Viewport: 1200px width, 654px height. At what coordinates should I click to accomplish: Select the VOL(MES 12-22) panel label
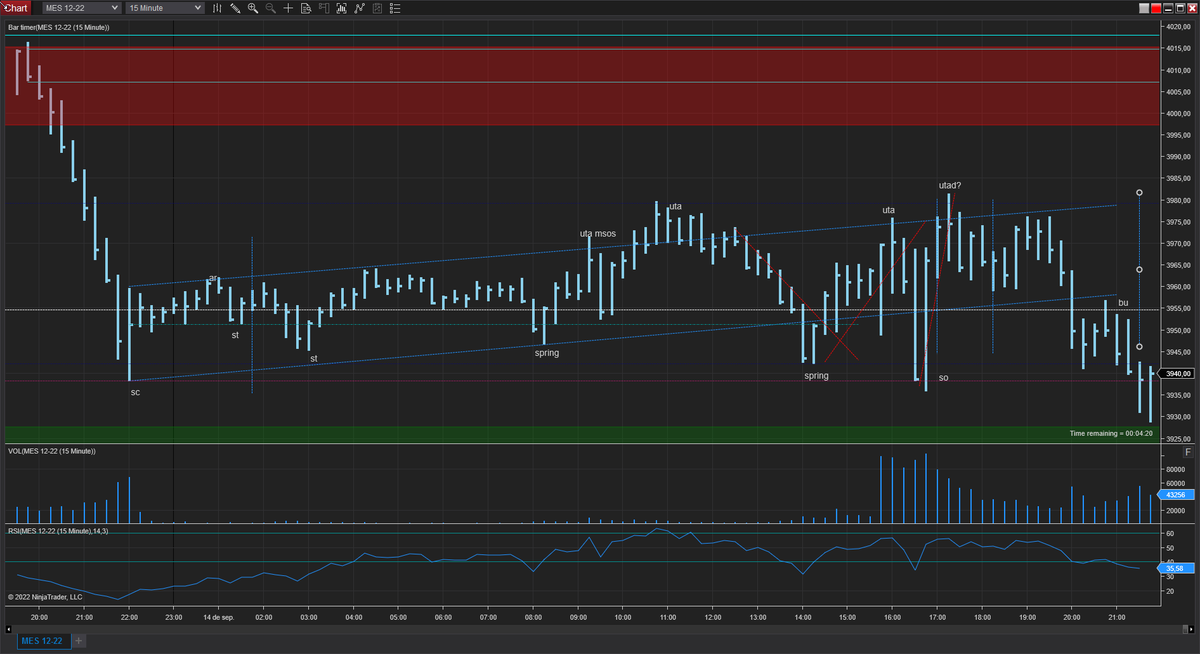point(52,451)
